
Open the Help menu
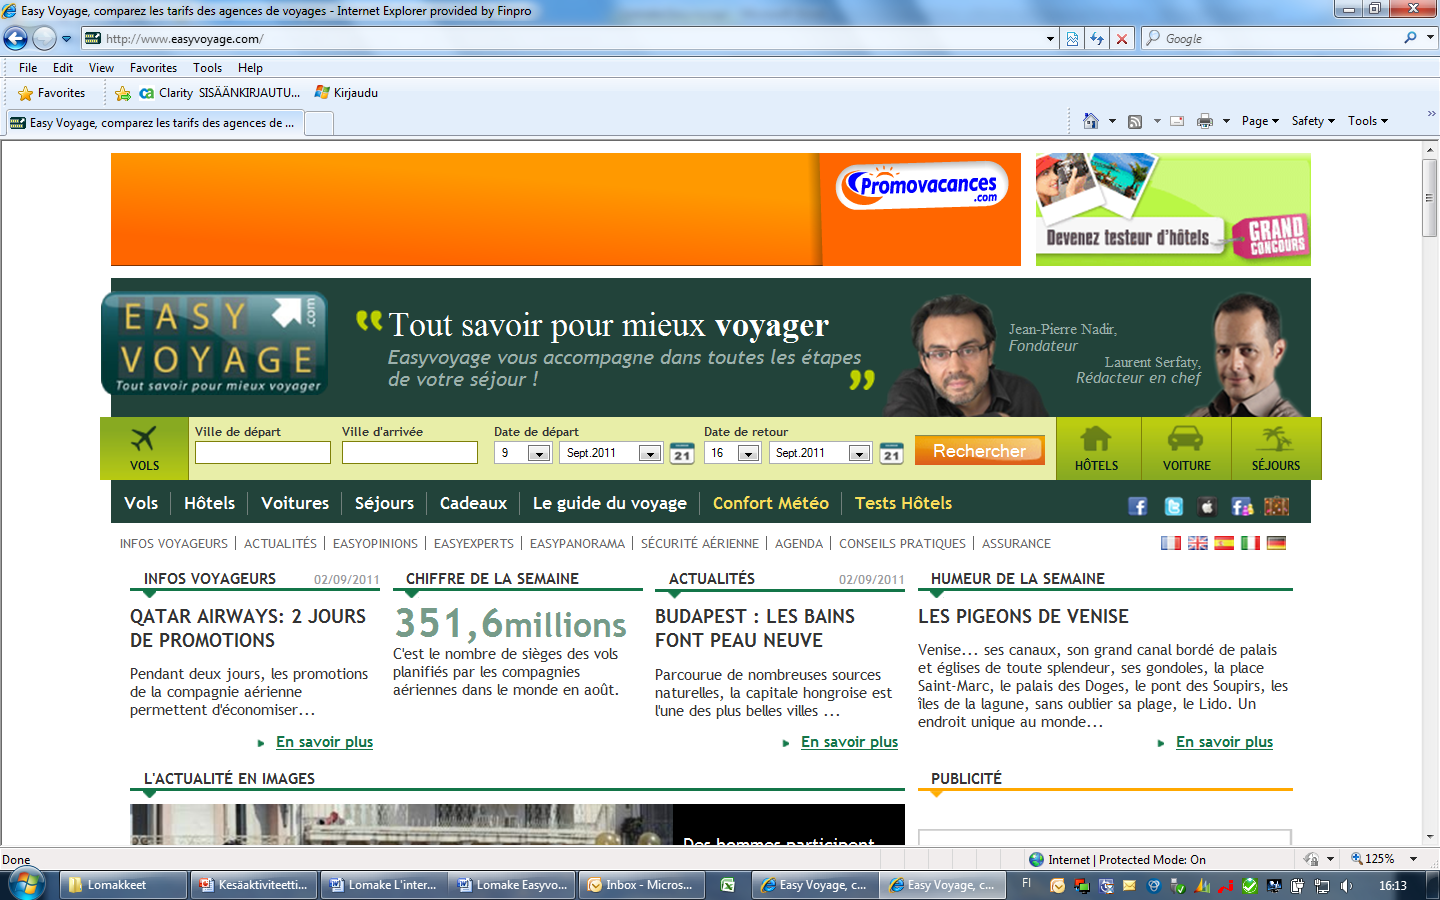(250, 68)
